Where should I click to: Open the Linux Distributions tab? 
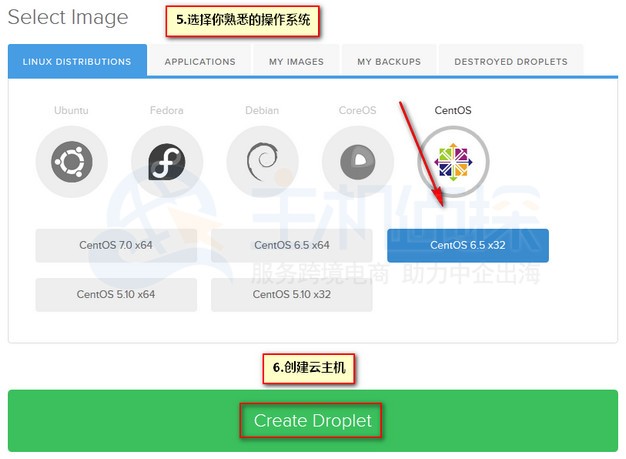77,60
